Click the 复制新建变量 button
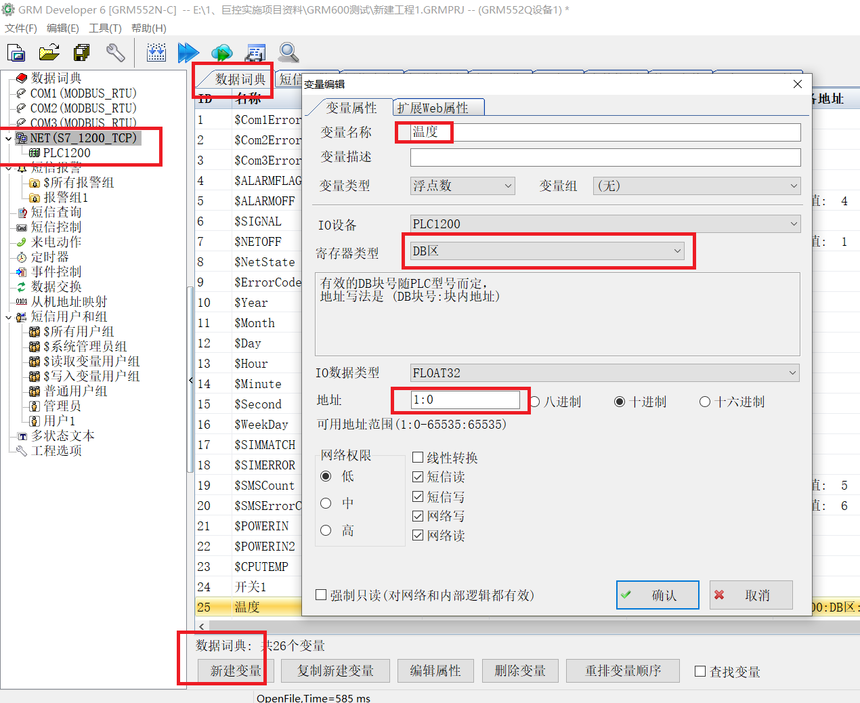The height and width of the screenshot is (703, 860). click(x=335, y=671)
